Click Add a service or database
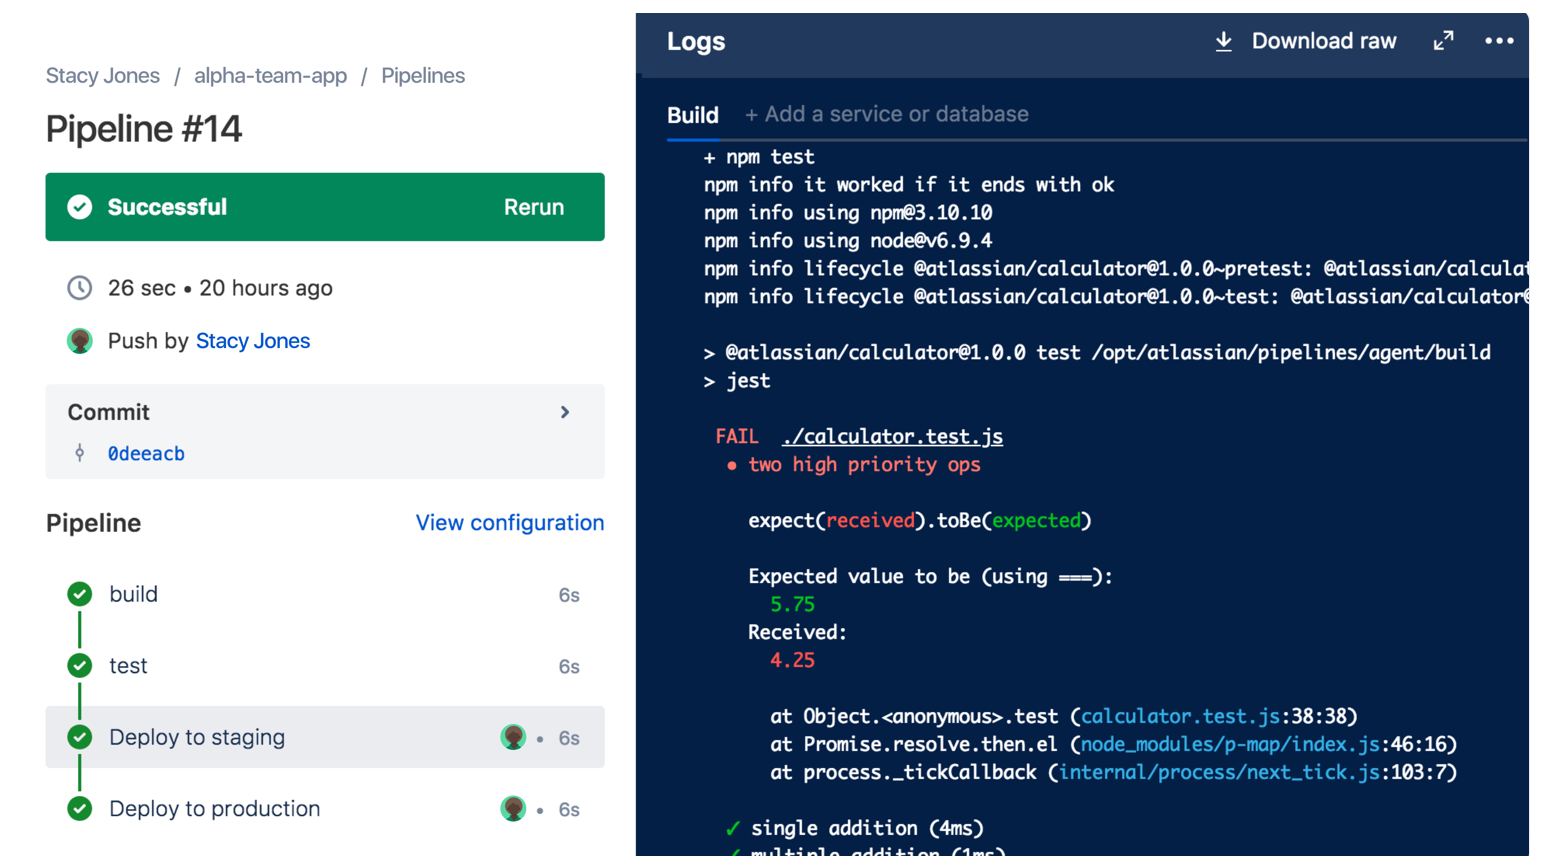 [887, 114]
